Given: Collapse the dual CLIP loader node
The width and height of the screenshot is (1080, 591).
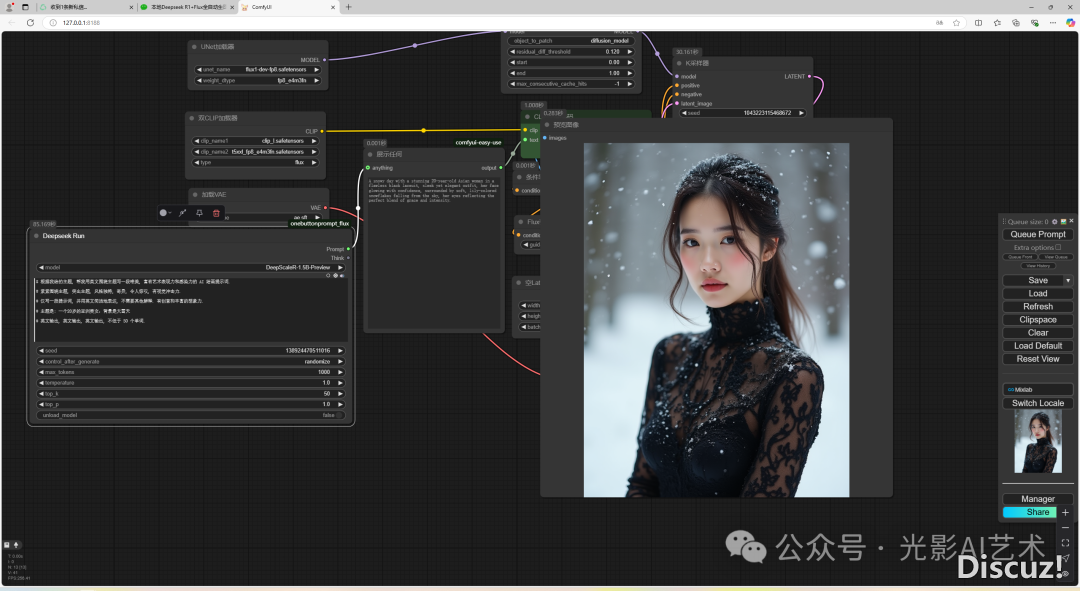Looking at the screenshot, I should (x=192, y=118).
